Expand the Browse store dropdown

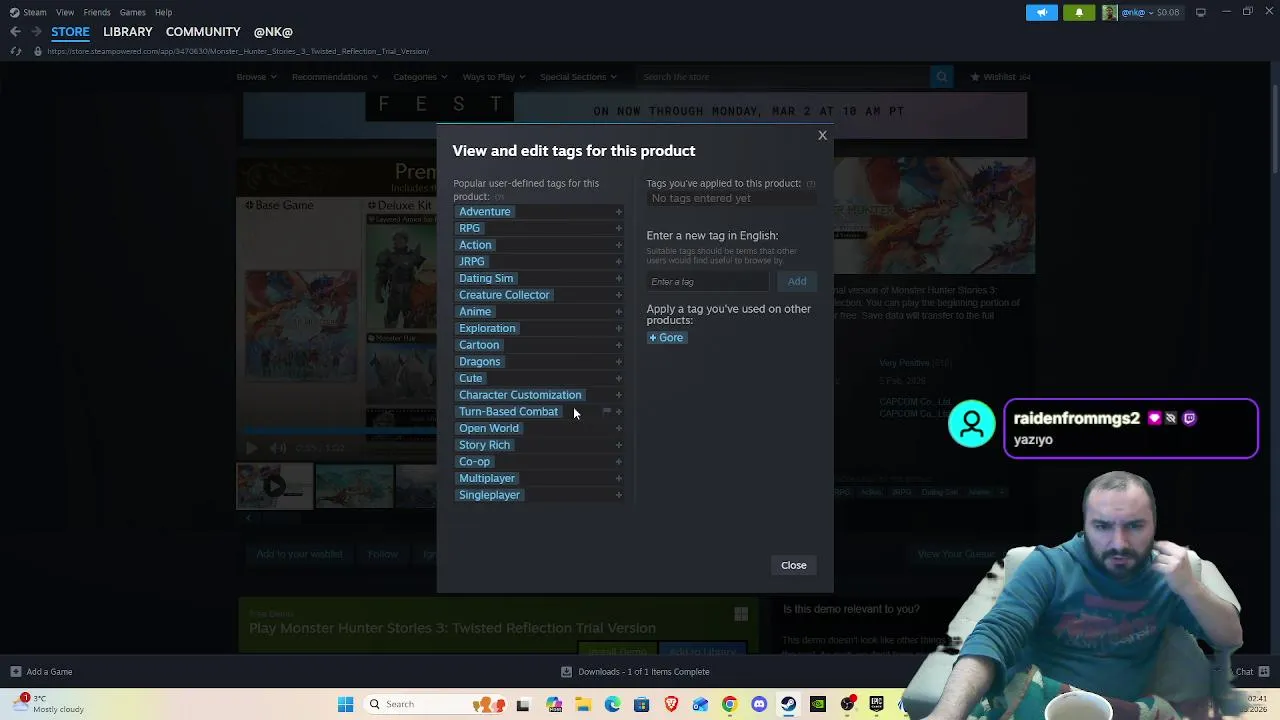[256, 77]
